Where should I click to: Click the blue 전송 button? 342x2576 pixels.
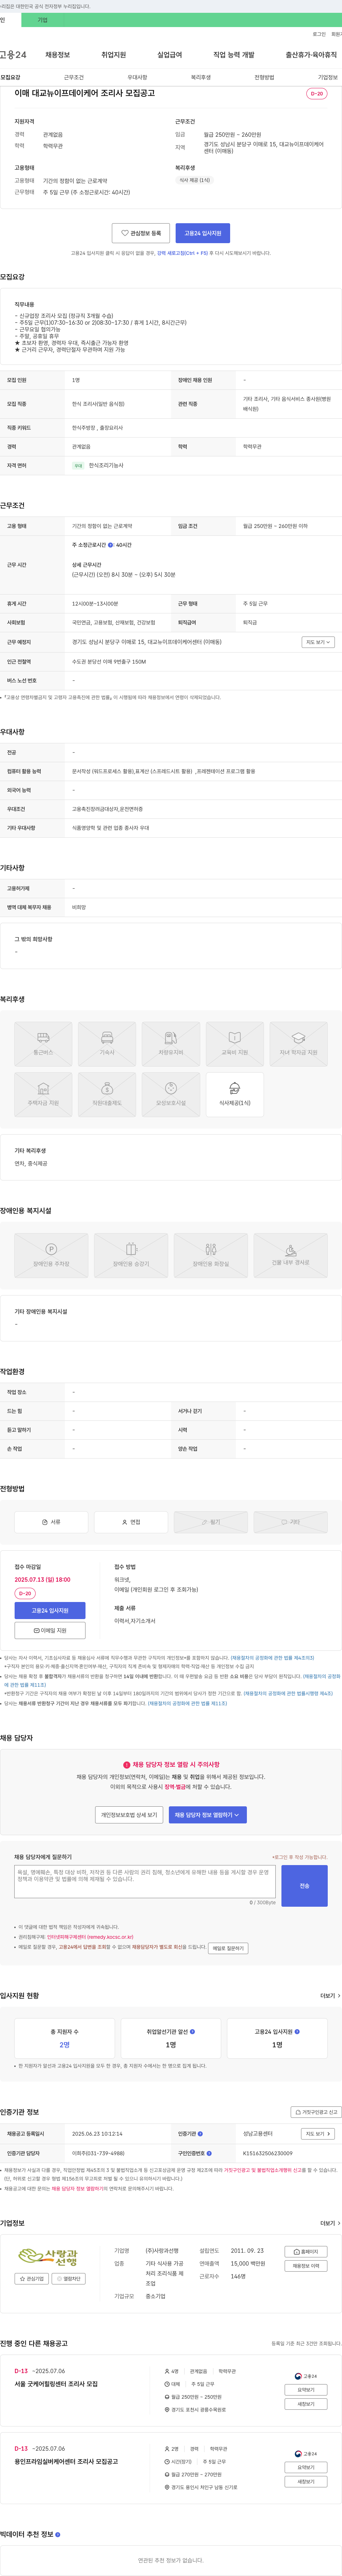pyautogui.click(x=304, y=1886)
